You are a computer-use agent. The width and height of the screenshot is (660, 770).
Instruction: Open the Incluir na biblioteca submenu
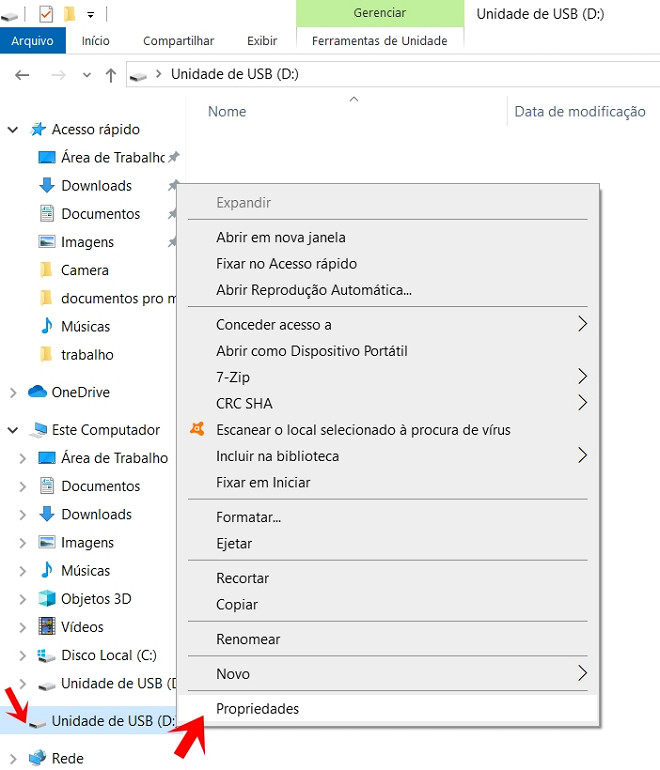pos(388,456)
